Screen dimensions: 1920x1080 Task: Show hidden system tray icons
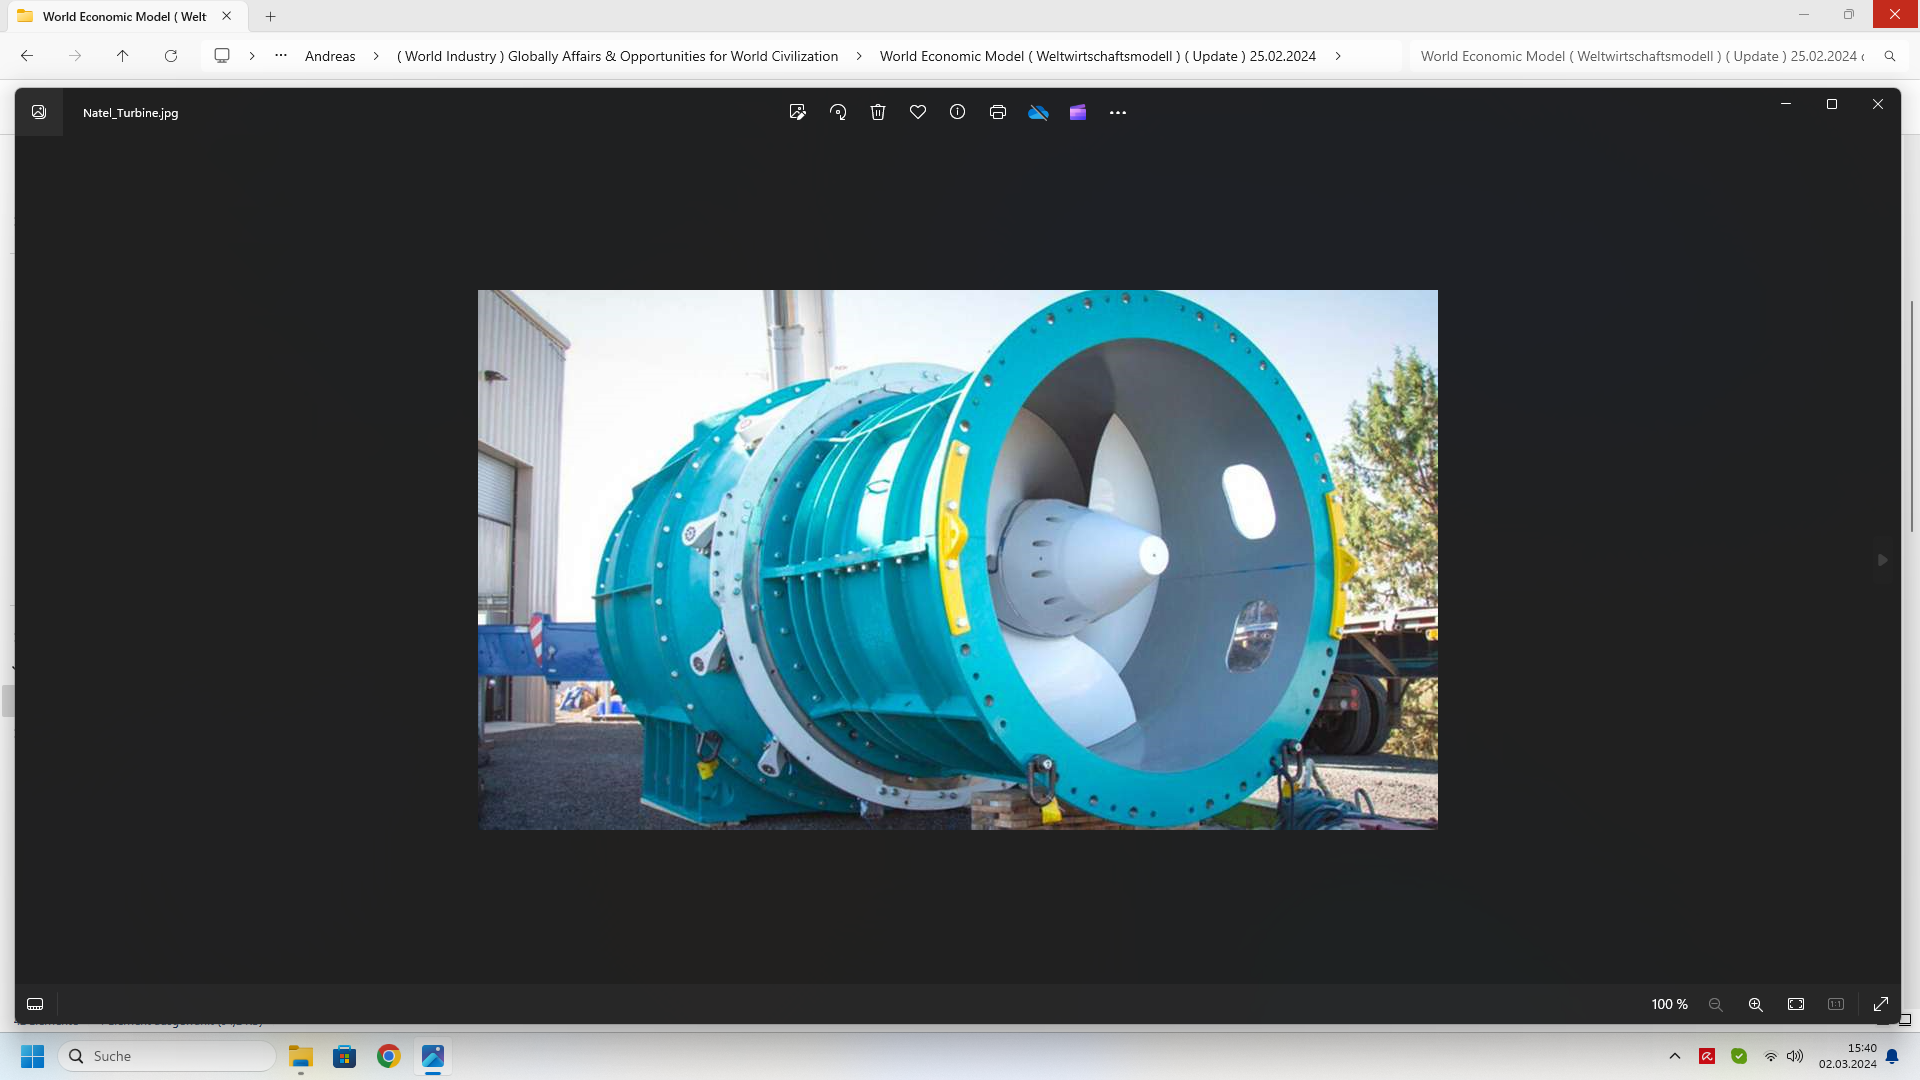click(1675, 1056)
